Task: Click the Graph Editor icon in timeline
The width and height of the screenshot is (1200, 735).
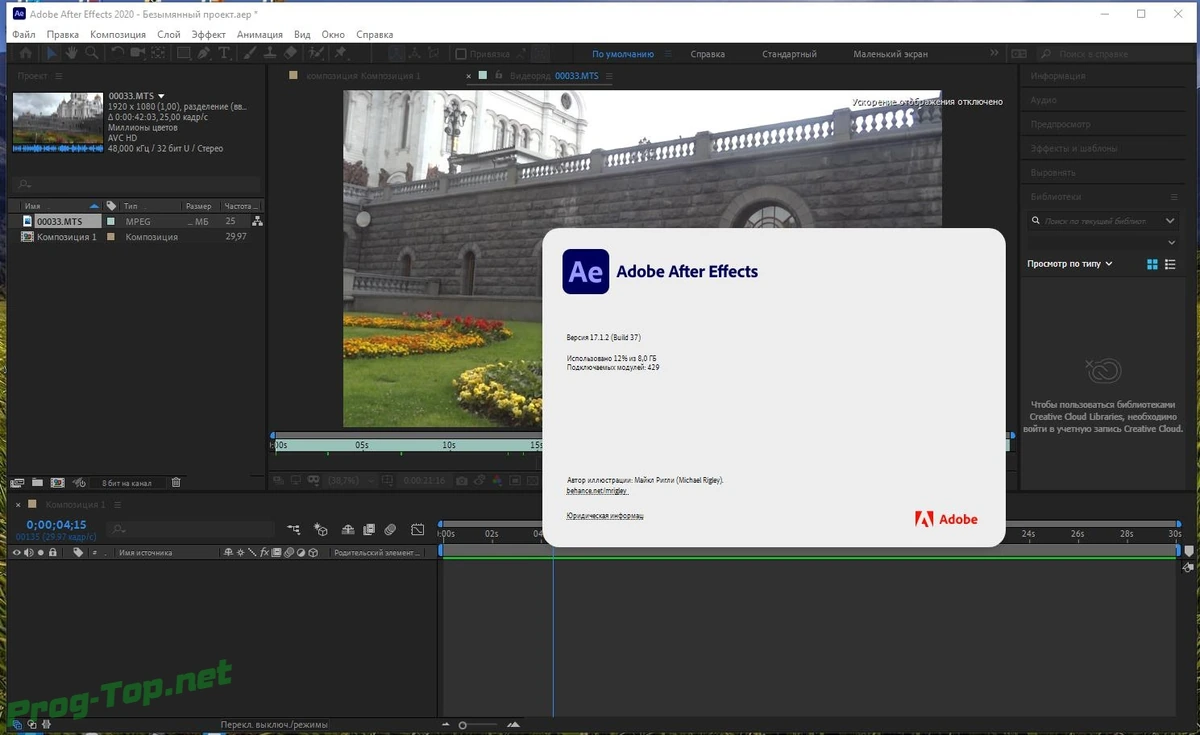Action: [x=418, y=529]
